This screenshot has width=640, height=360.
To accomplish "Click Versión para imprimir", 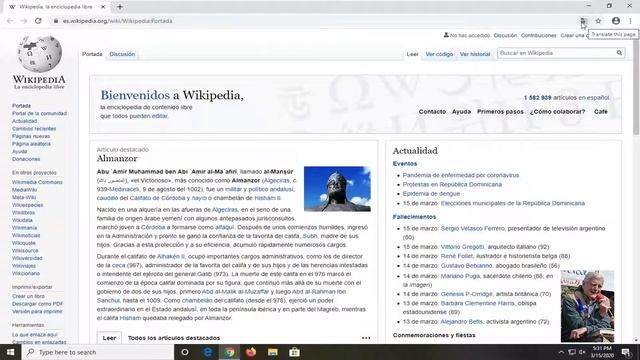I will (x=37, y=311).
